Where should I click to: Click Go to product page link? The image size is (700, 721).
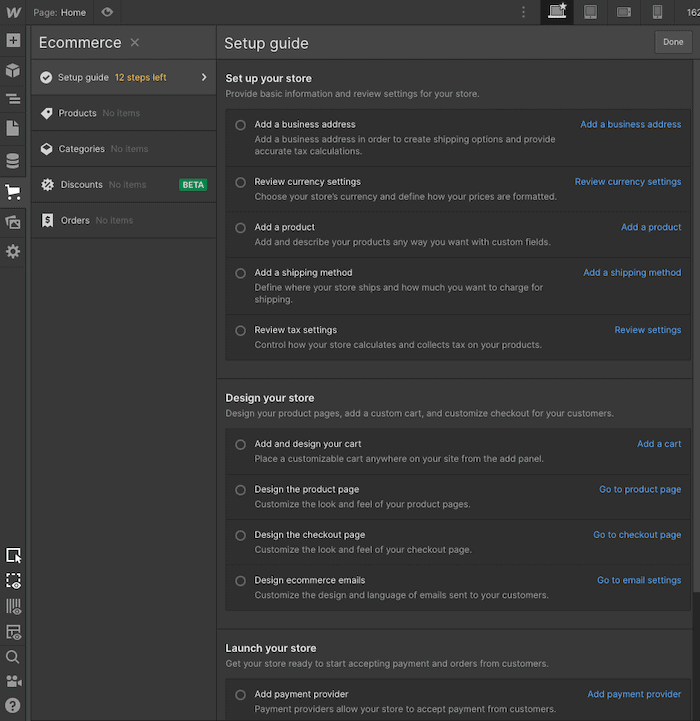tap(640, 489)
